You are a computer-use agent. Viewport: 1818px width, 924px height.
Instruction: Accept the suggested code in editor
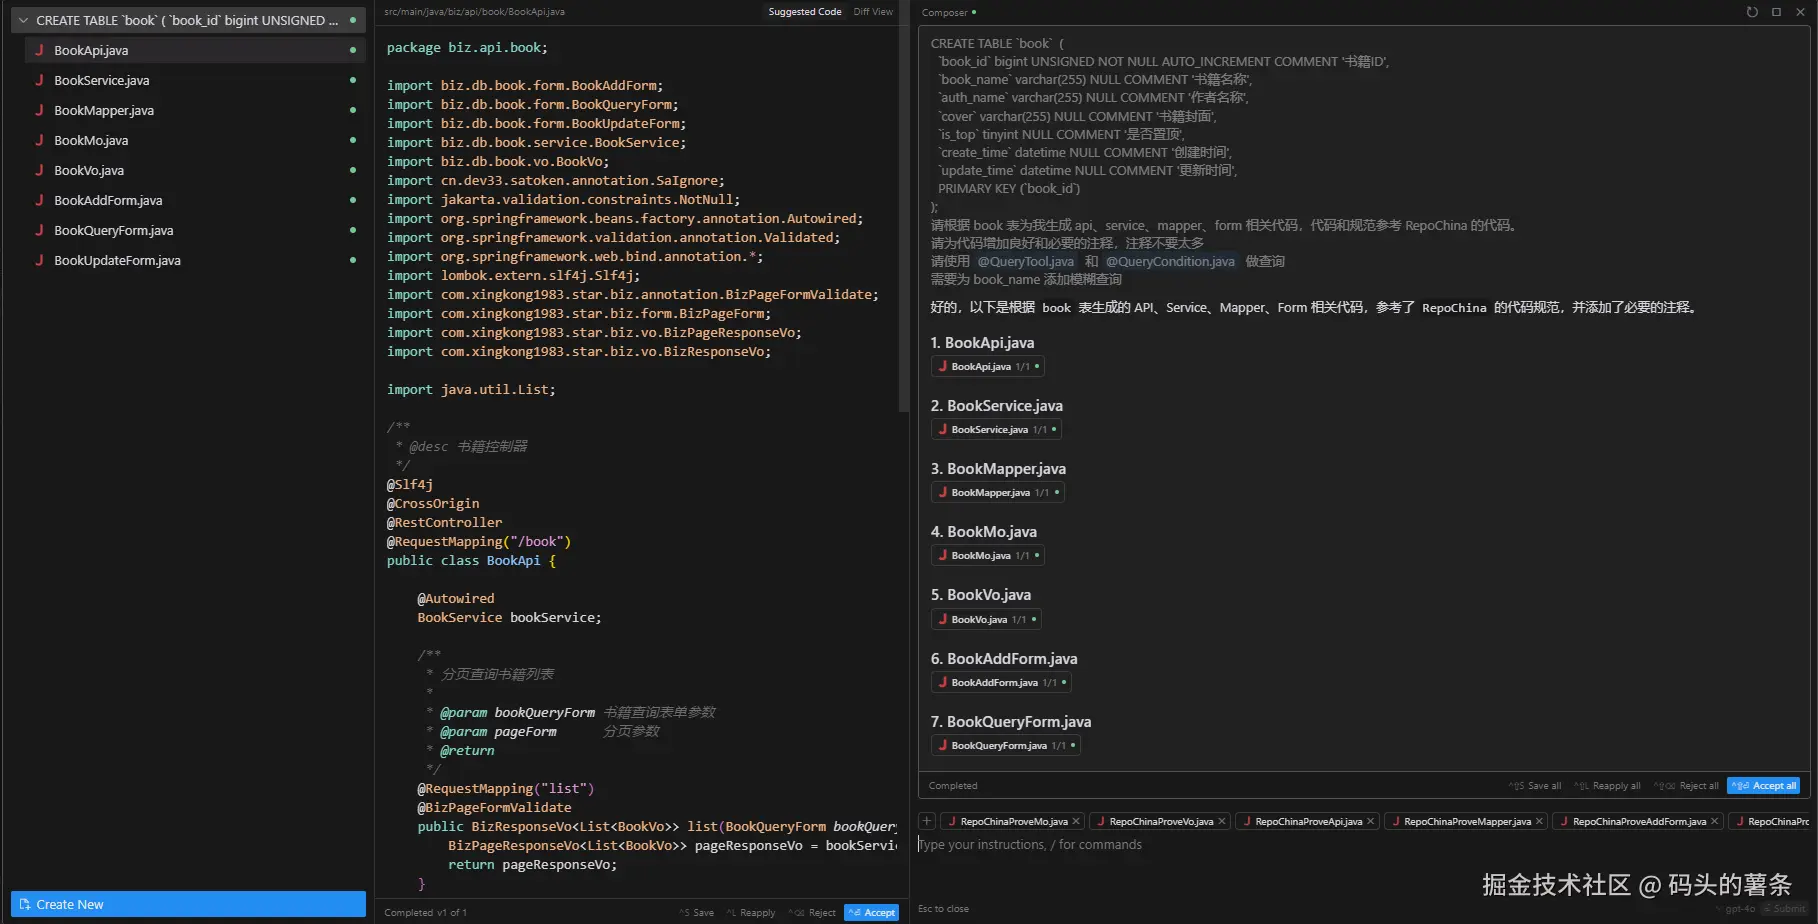(871, 912)
